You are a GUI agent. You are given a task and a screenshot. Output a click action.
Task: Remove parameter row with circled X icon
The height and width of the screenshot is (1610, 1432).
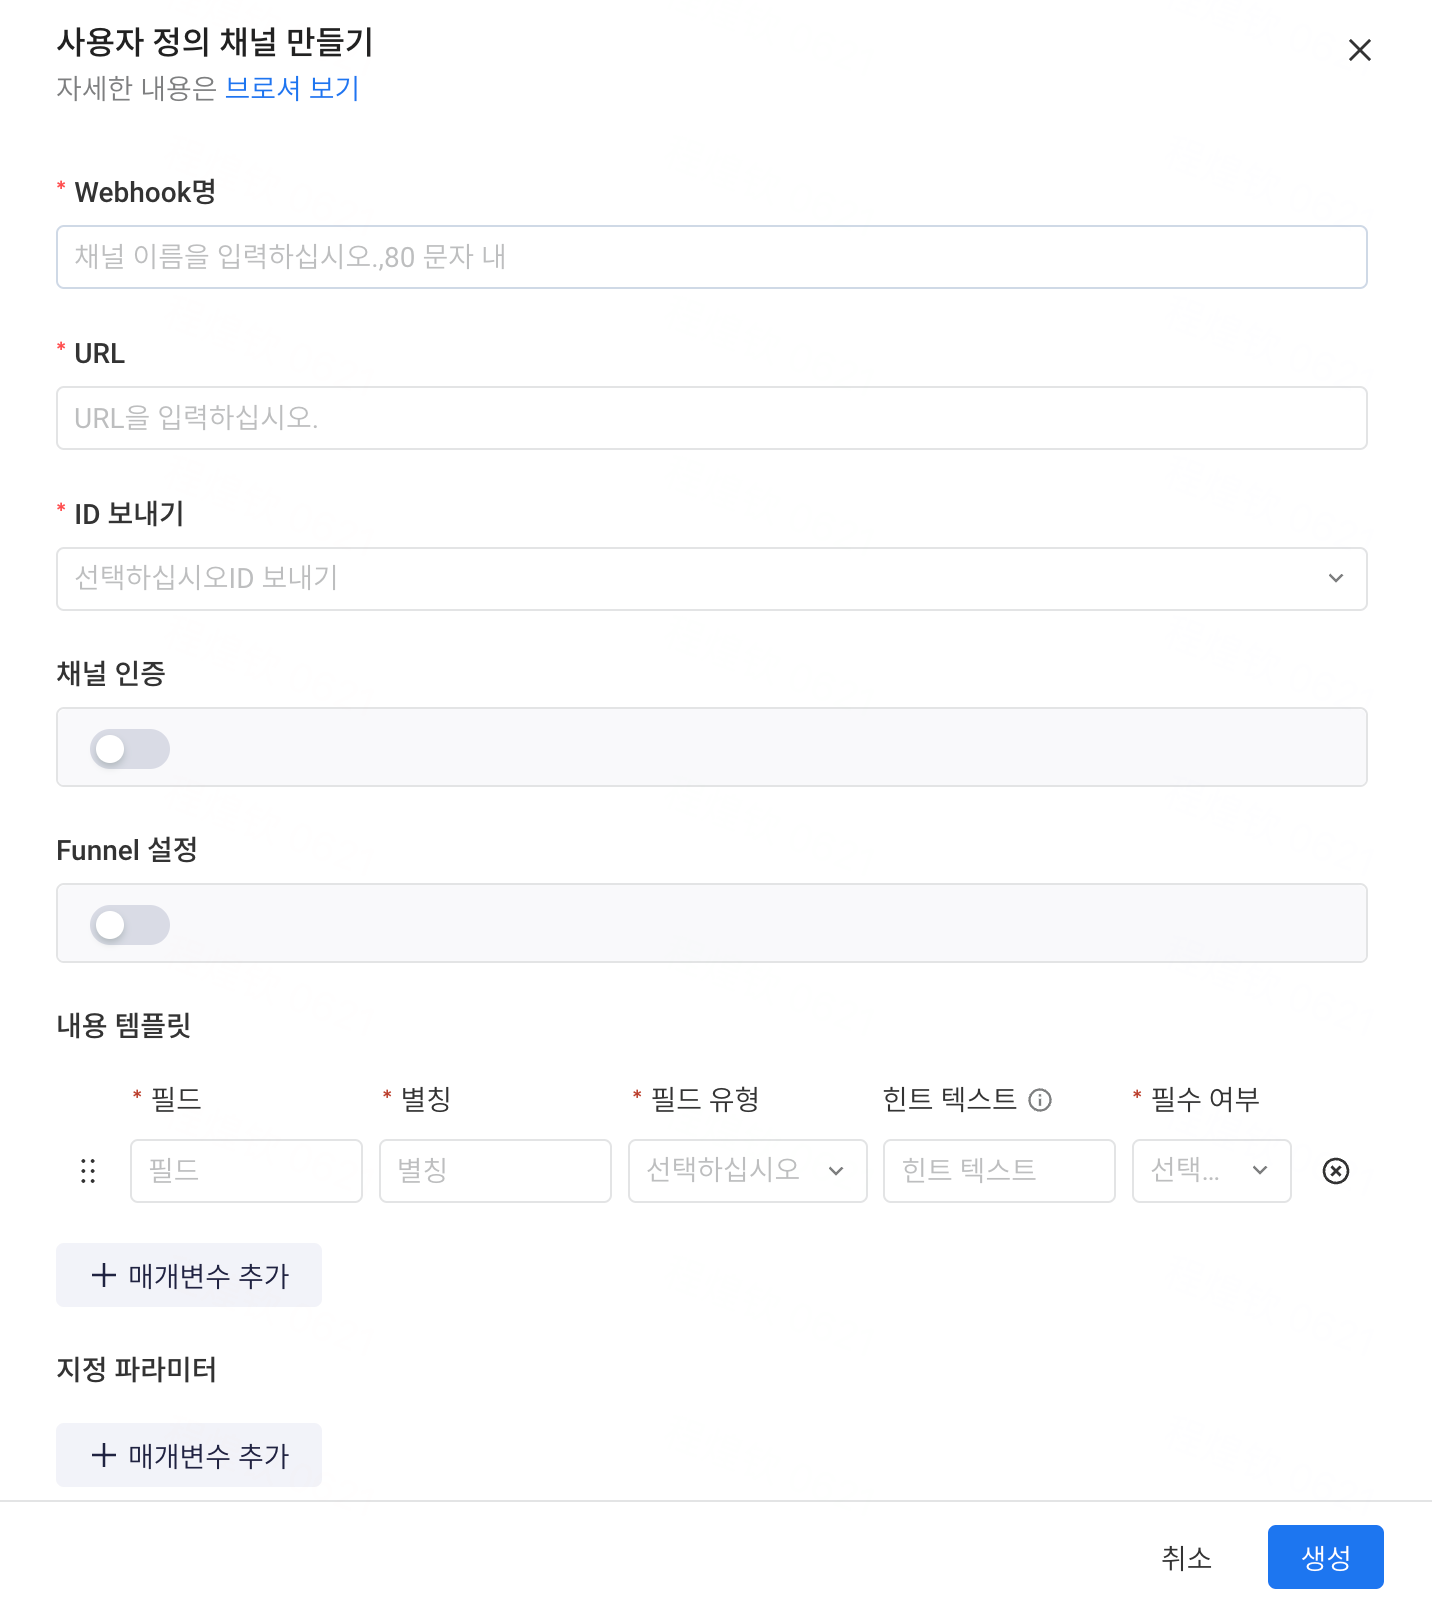pos(1336,1171)
